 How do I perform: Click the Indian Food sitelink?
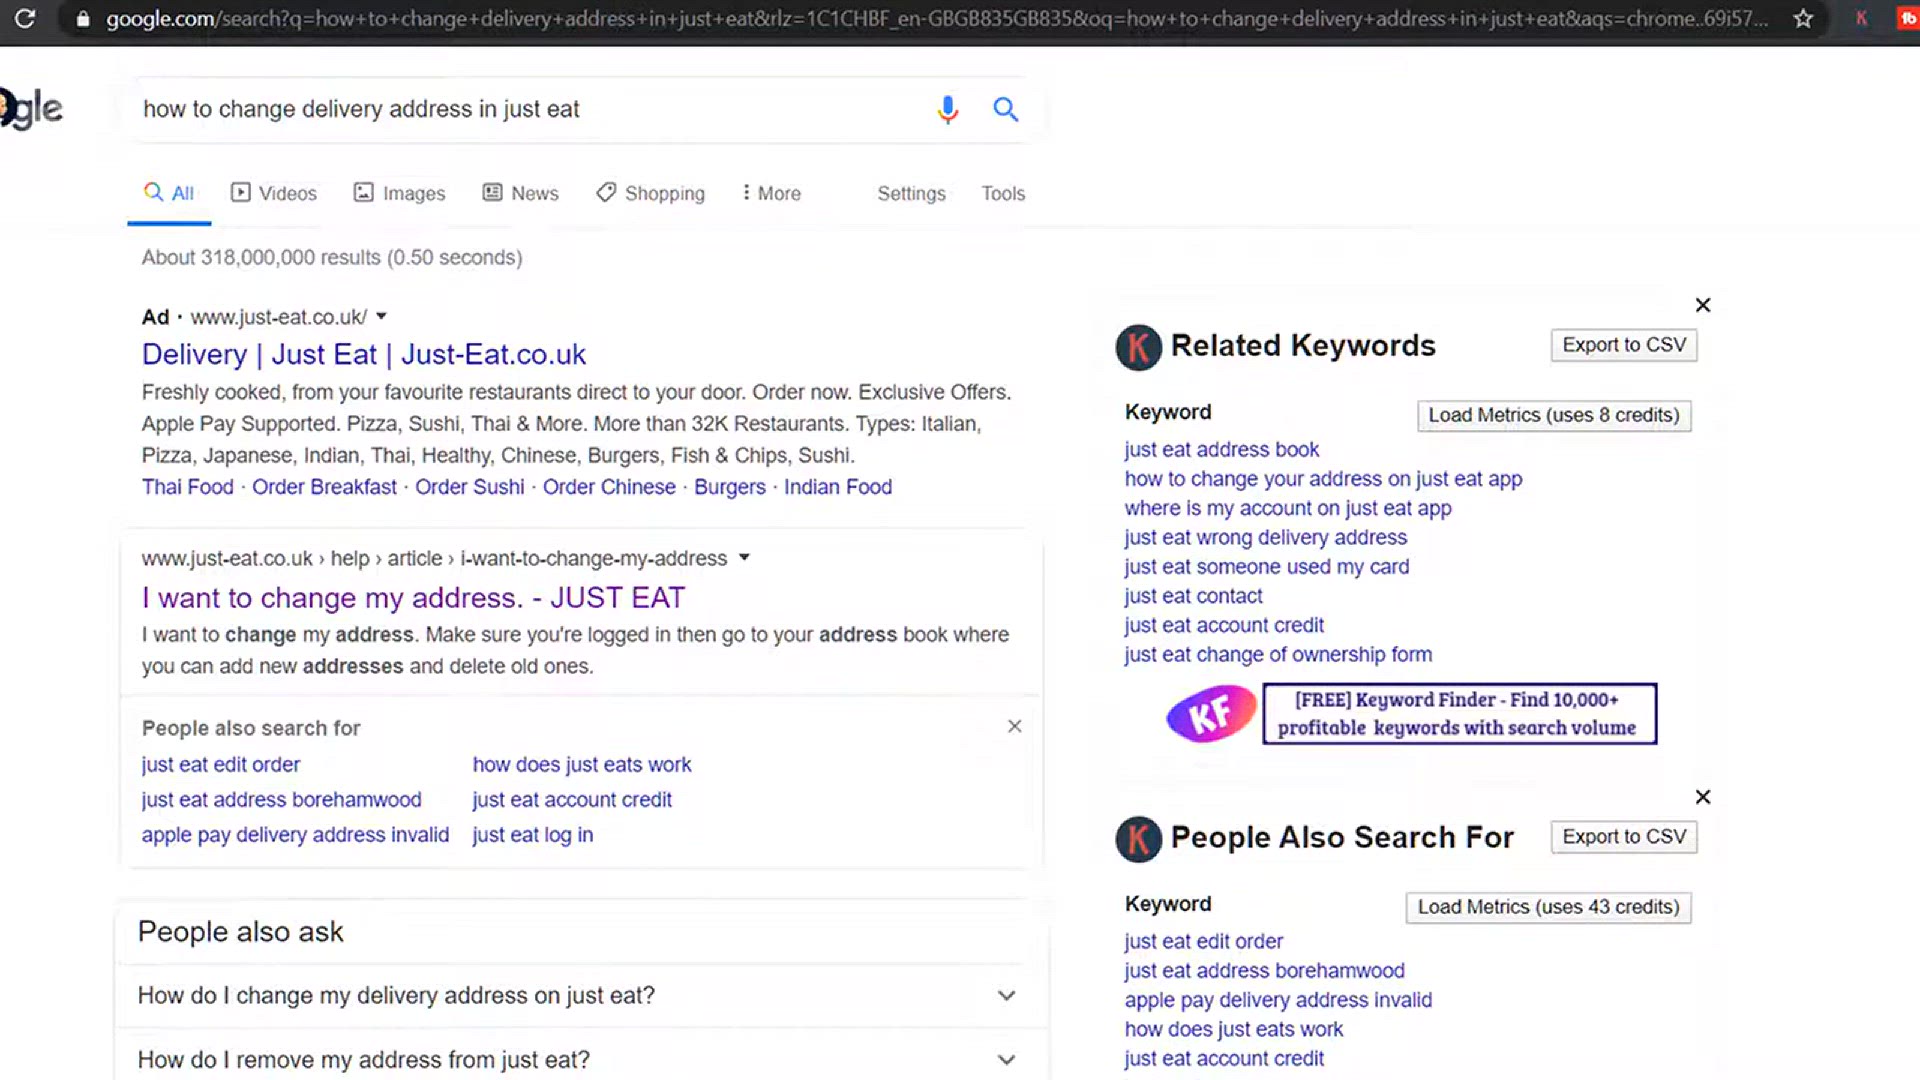click(x=838, y=487)
